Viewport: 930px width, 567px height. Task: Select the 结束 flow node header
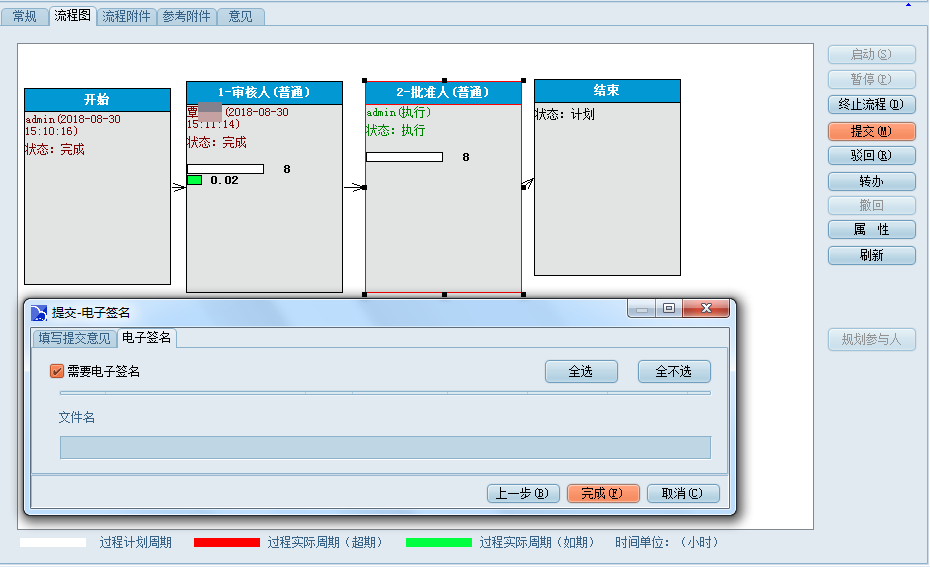(607, 91)
